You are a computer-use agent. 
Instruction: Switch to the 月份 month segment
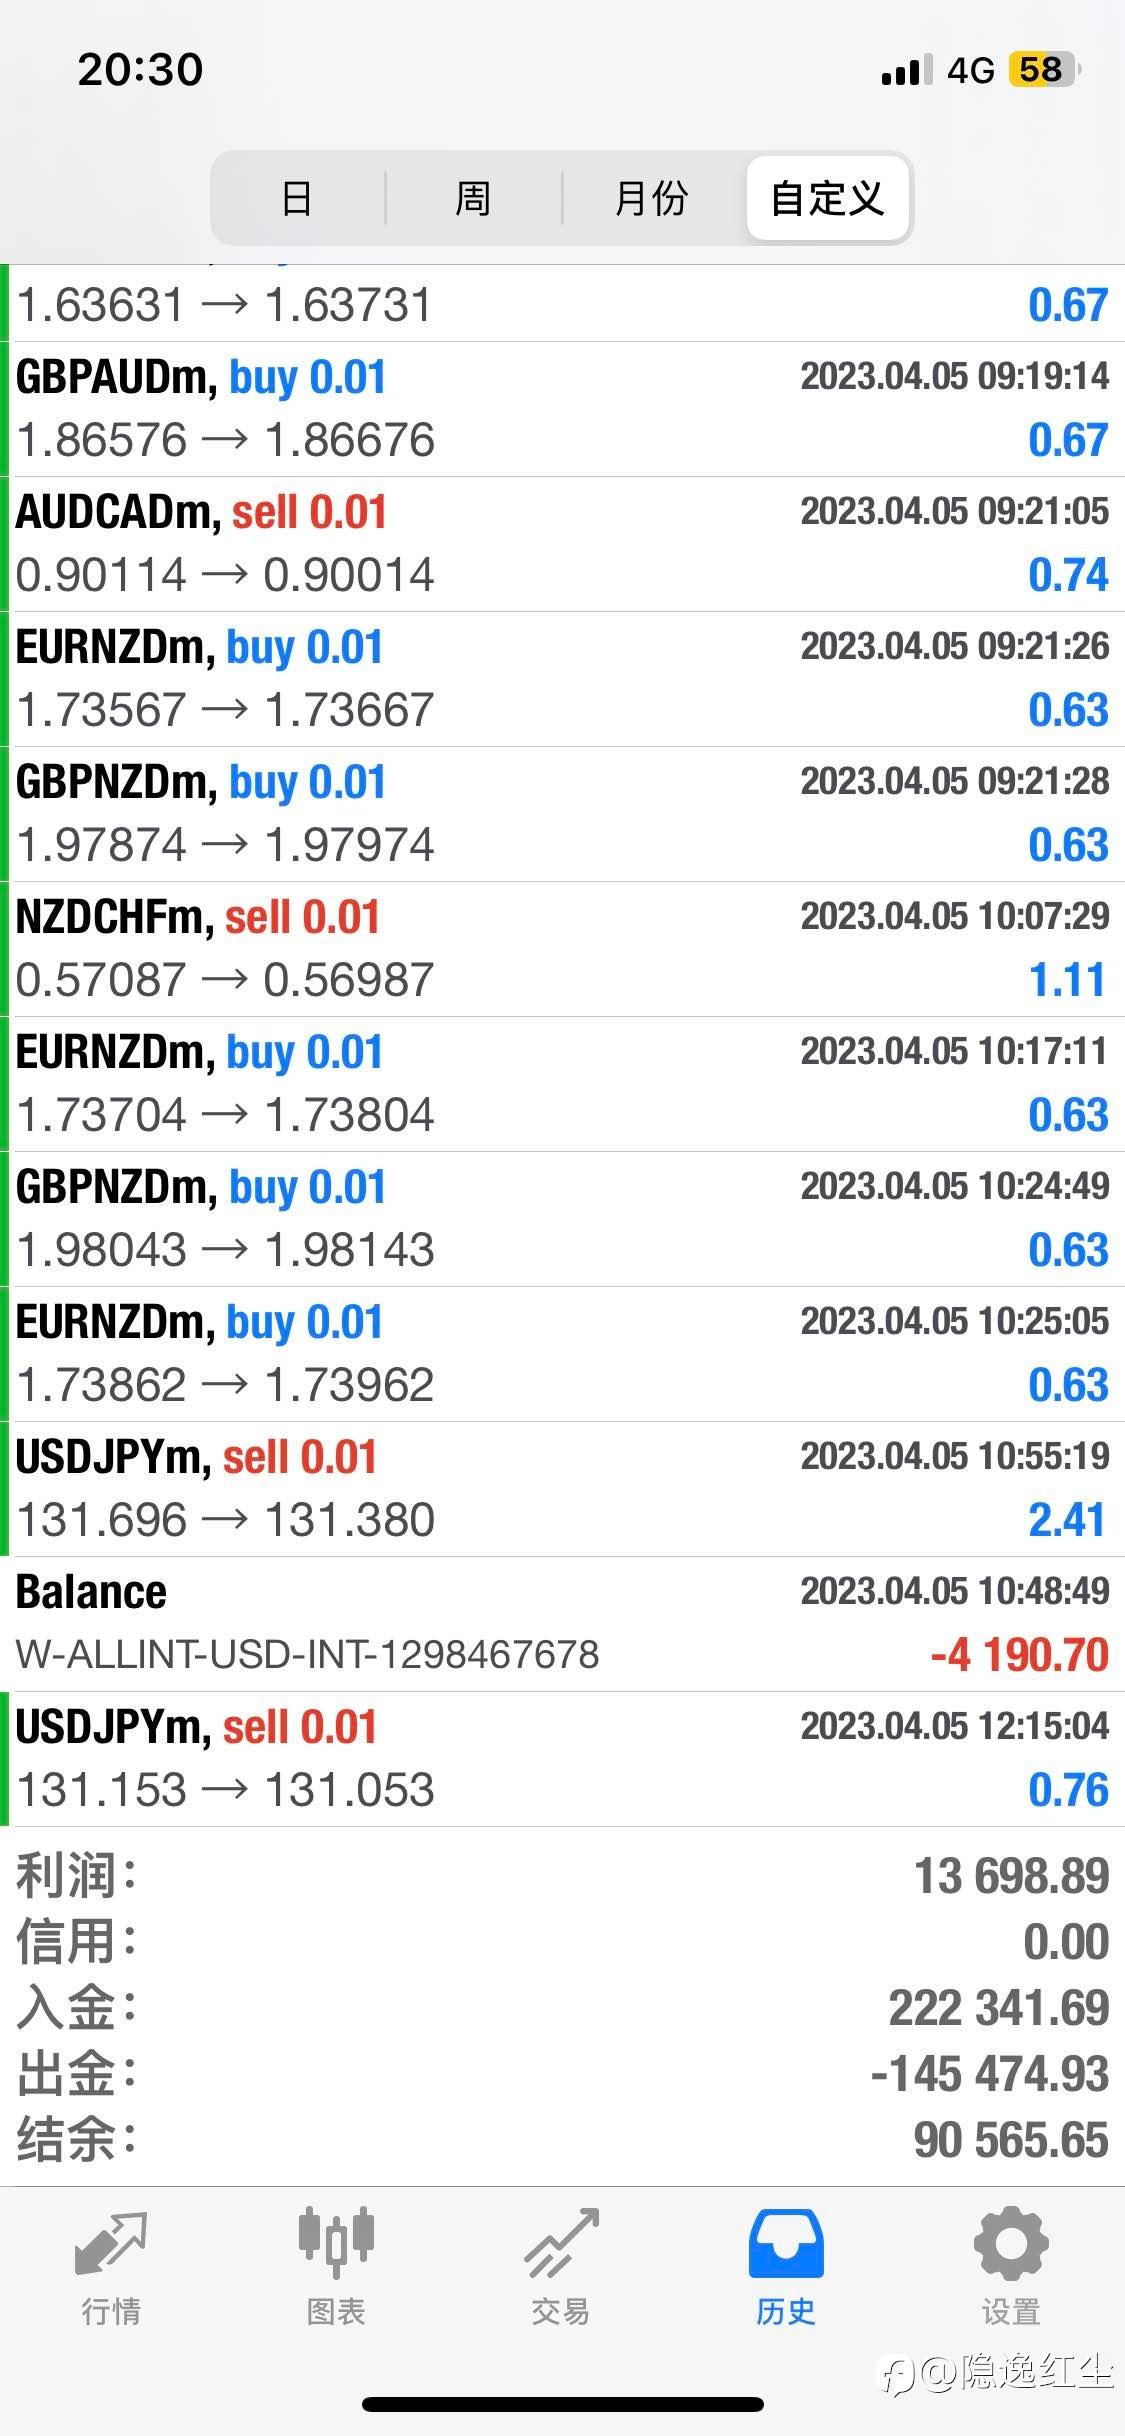652,198
